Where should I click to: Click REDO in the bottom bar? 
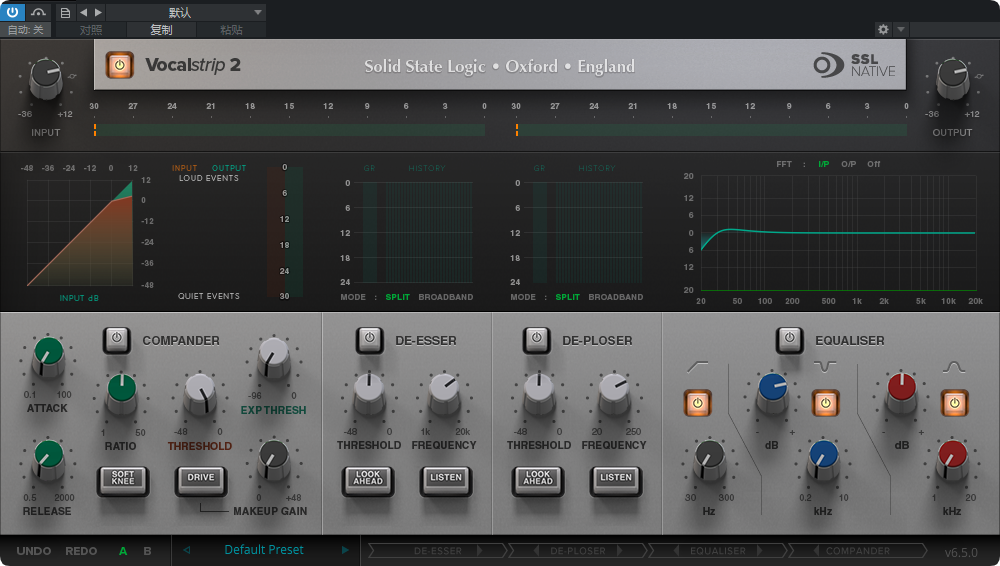[x=81, y=551]
